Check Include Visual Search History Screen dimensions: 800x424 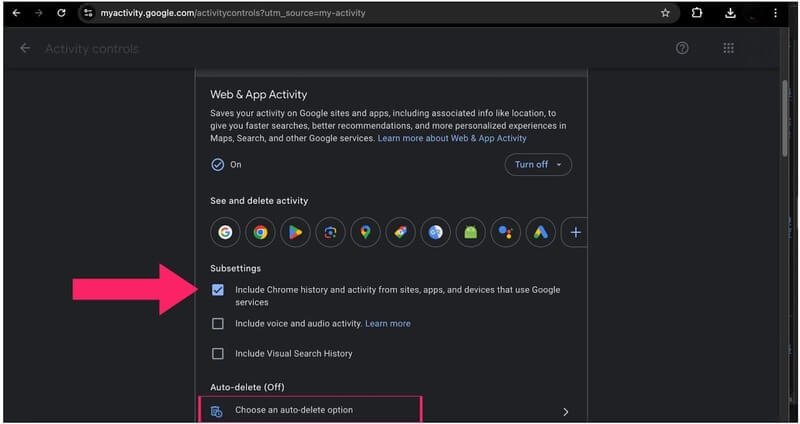click(x=218, y=354)
